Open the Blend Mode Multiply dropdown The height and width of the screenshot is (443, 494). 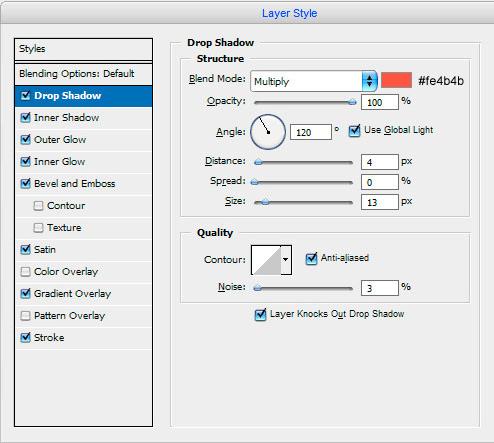tap(314, 81)
